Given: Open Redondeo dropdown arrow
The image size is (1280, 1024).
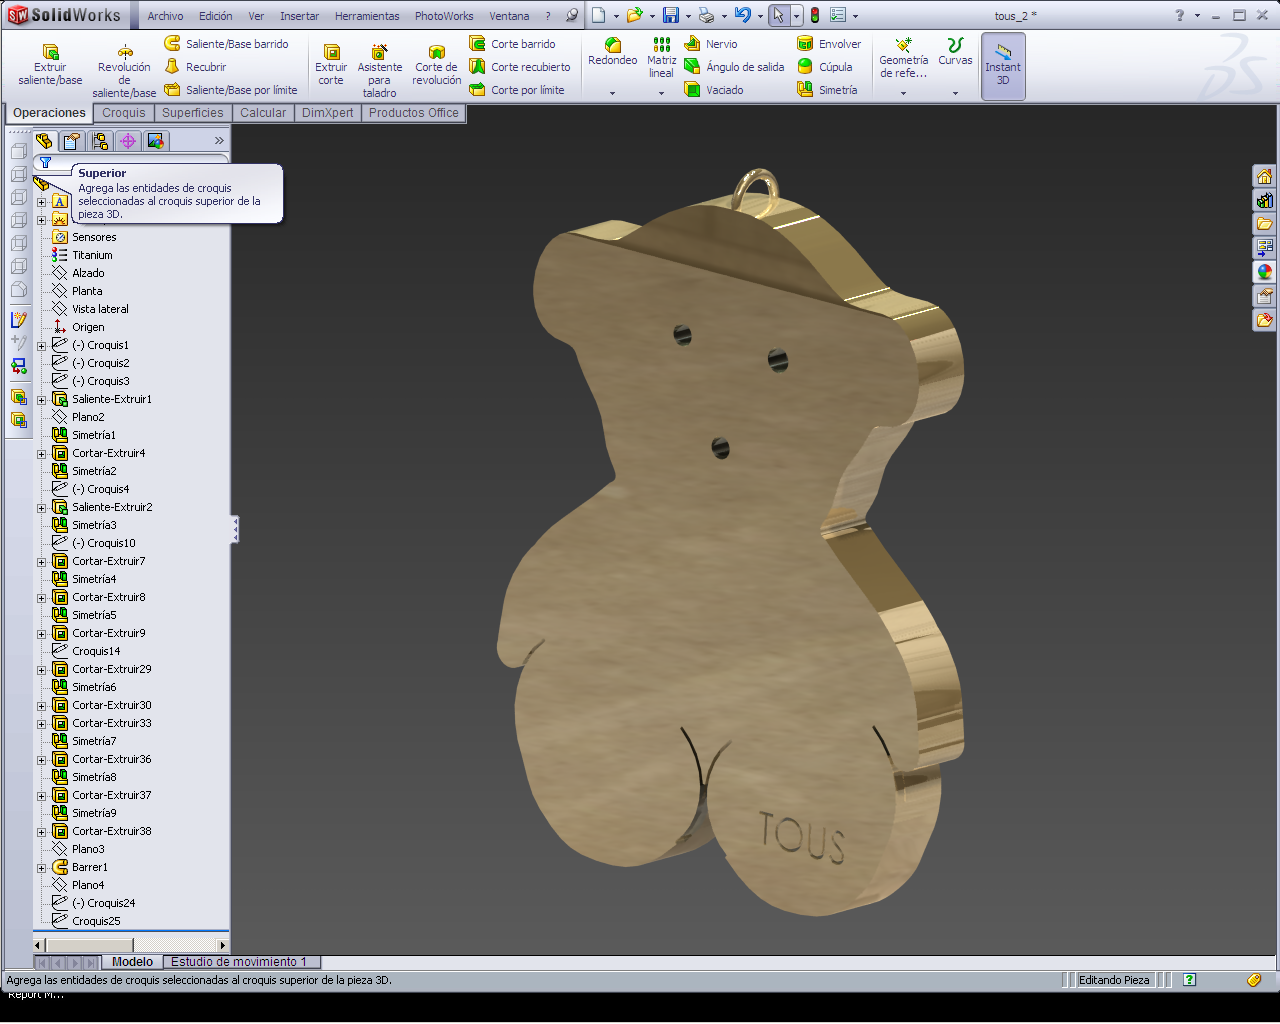Looking at the screenshot, I should [613, 93].
